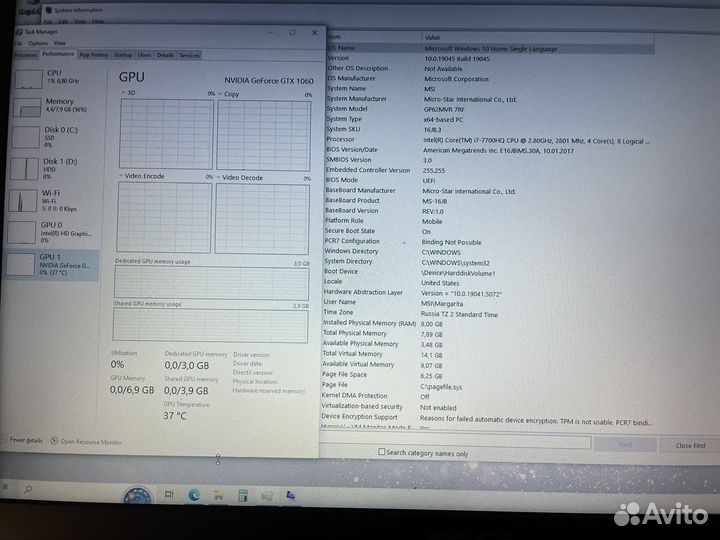Viewport: 720px width, 540px height.
Task: Select the OS Name row
Action: [x=490, y=48]
